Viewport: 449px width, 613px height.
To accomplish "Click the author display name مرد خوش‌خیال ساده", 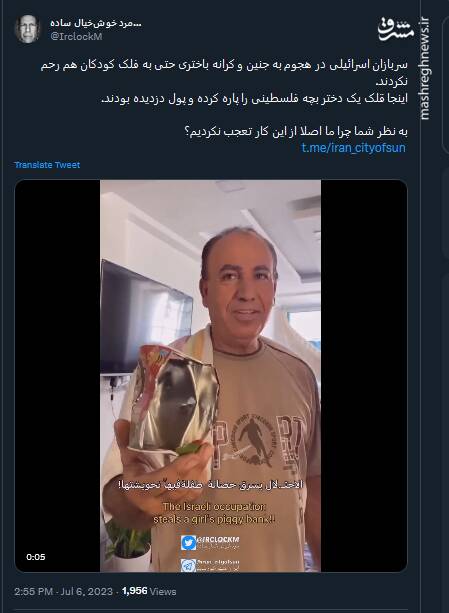I will point(96,23).
